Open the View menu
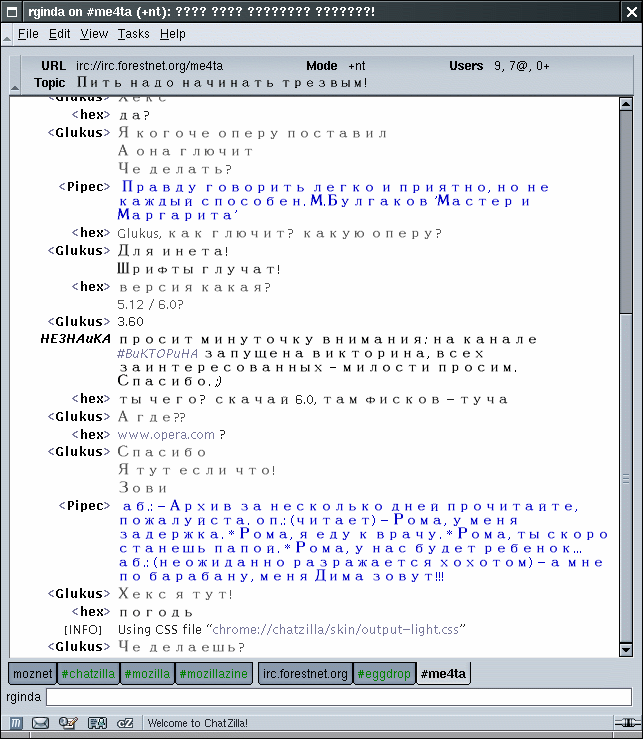This screenshot has height=739, width=643. click(x=94, y=34)
